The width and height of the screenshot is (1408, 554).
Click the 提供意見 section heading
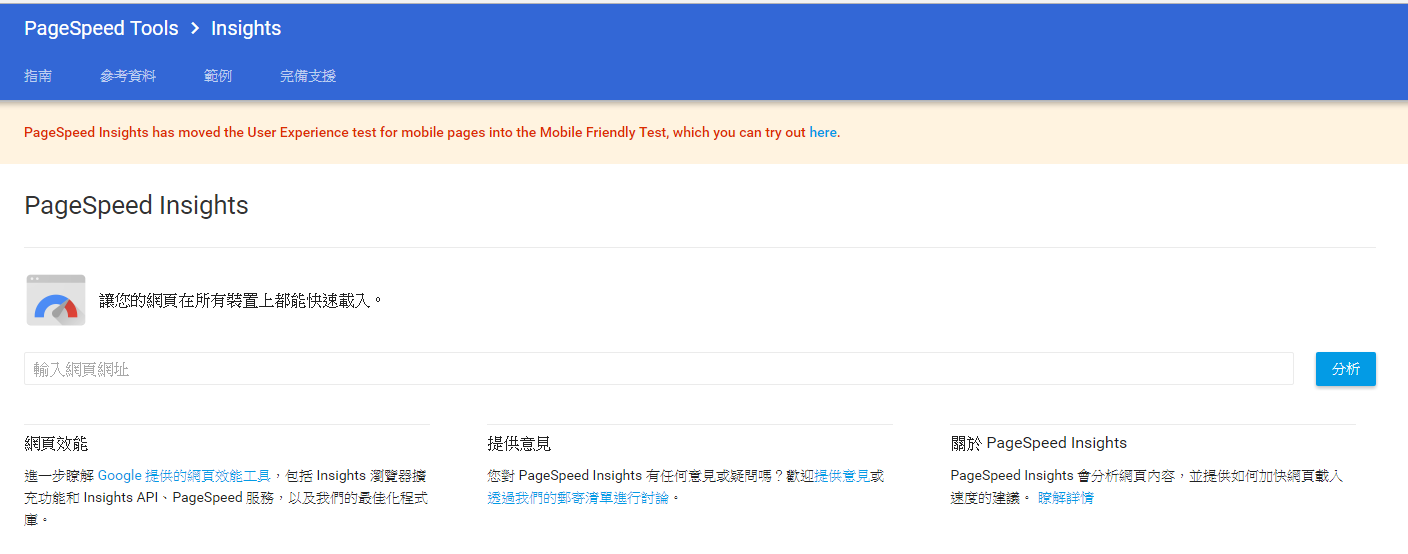tap(519, 443)
